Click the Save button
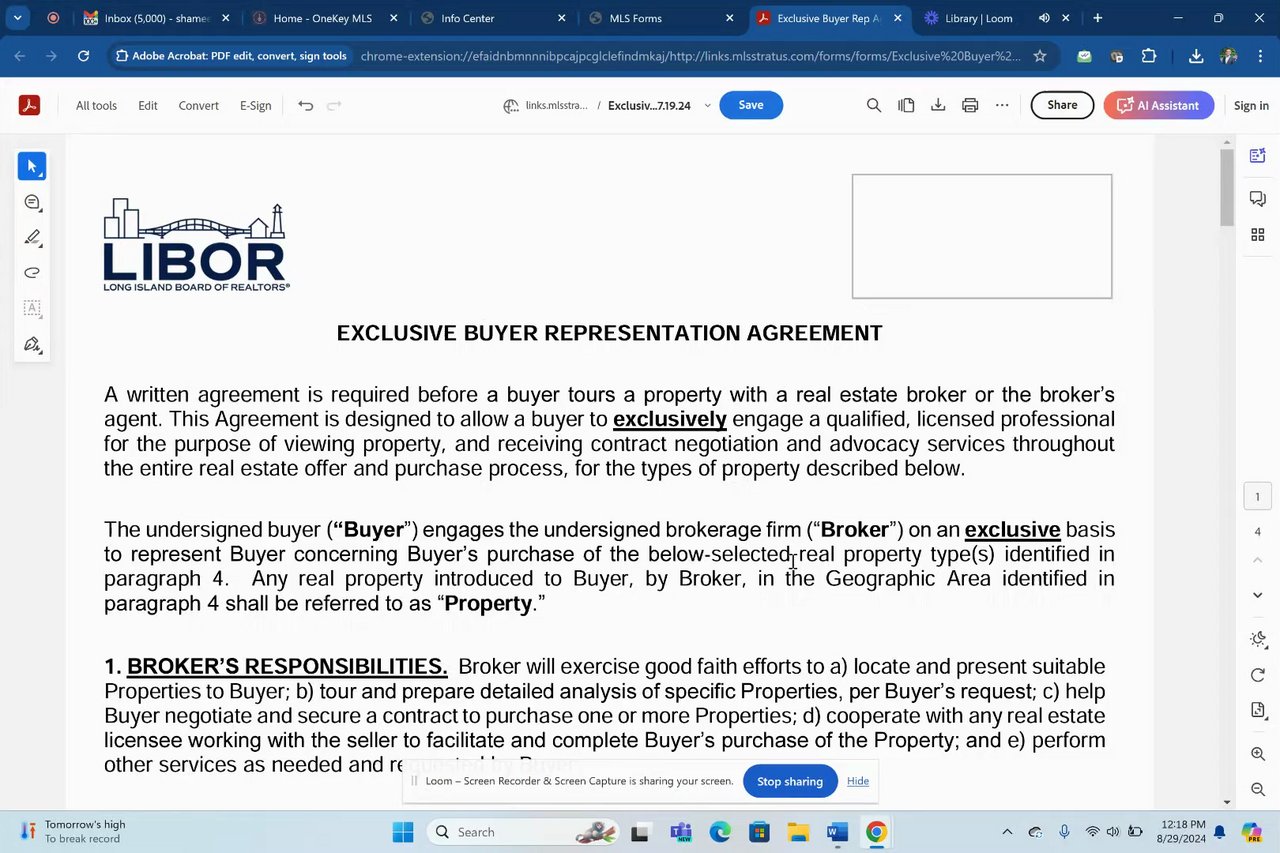The height and width of the screenshot is (853, 1280). (751, 105)
